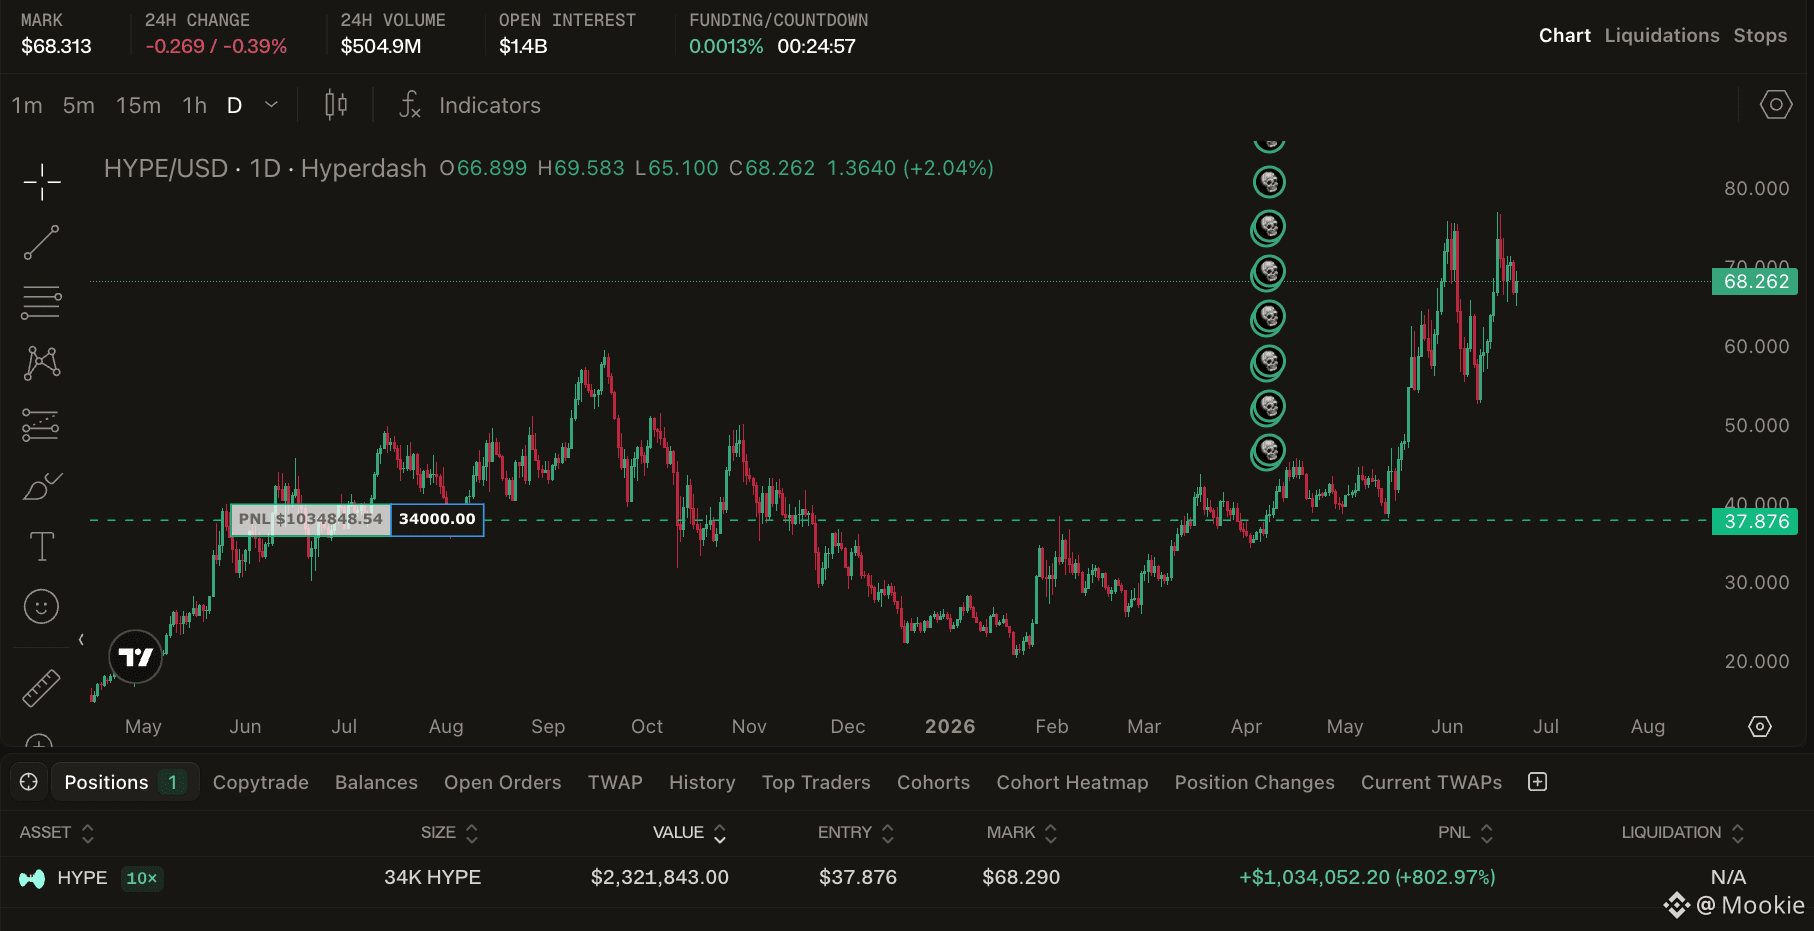Viewport: 1814px width, 931px height.
Task: Sort positions by ENTRY column
Action: click(x=856, y=833)
